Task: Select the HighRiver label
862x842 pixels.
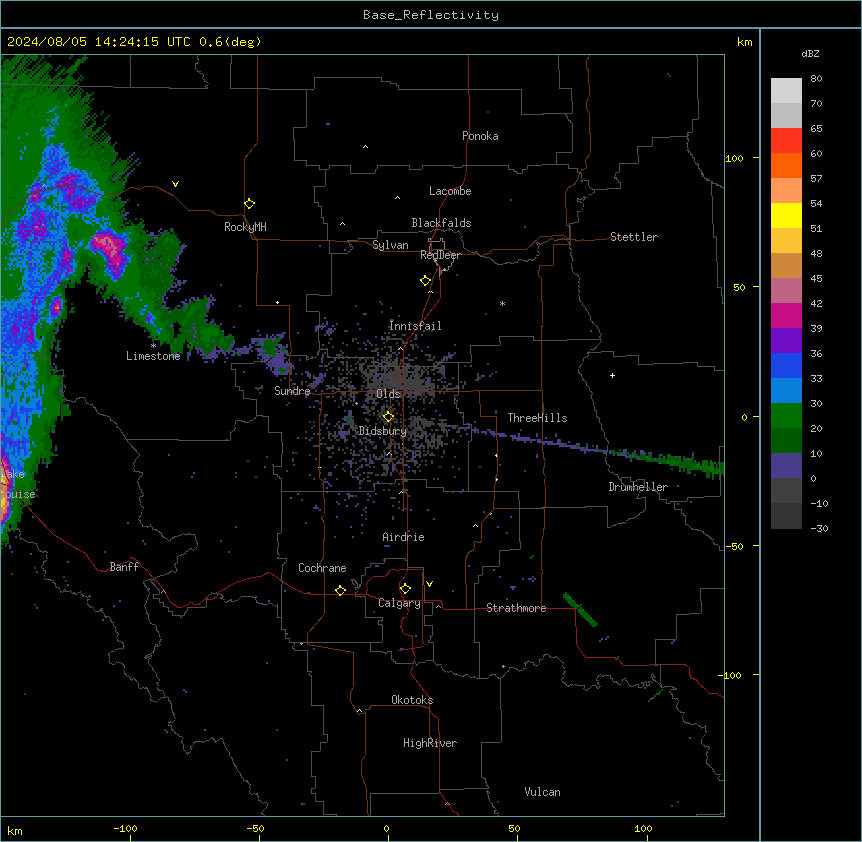Action: click(x=430, y=743)
